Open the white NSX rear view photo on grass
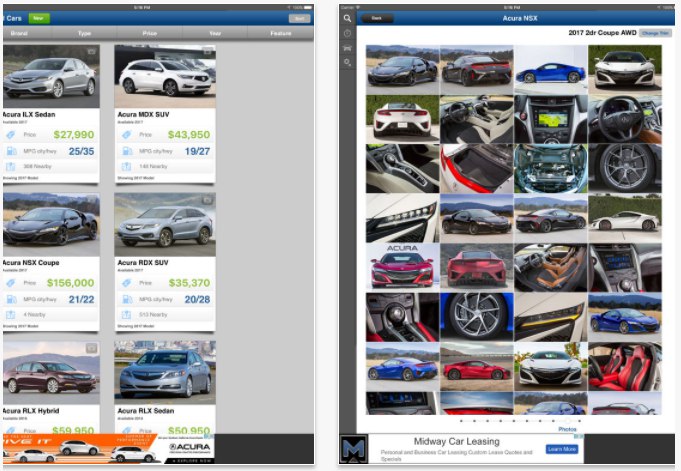The height and width of the screenshot is (471, 681). pos(402,119)
